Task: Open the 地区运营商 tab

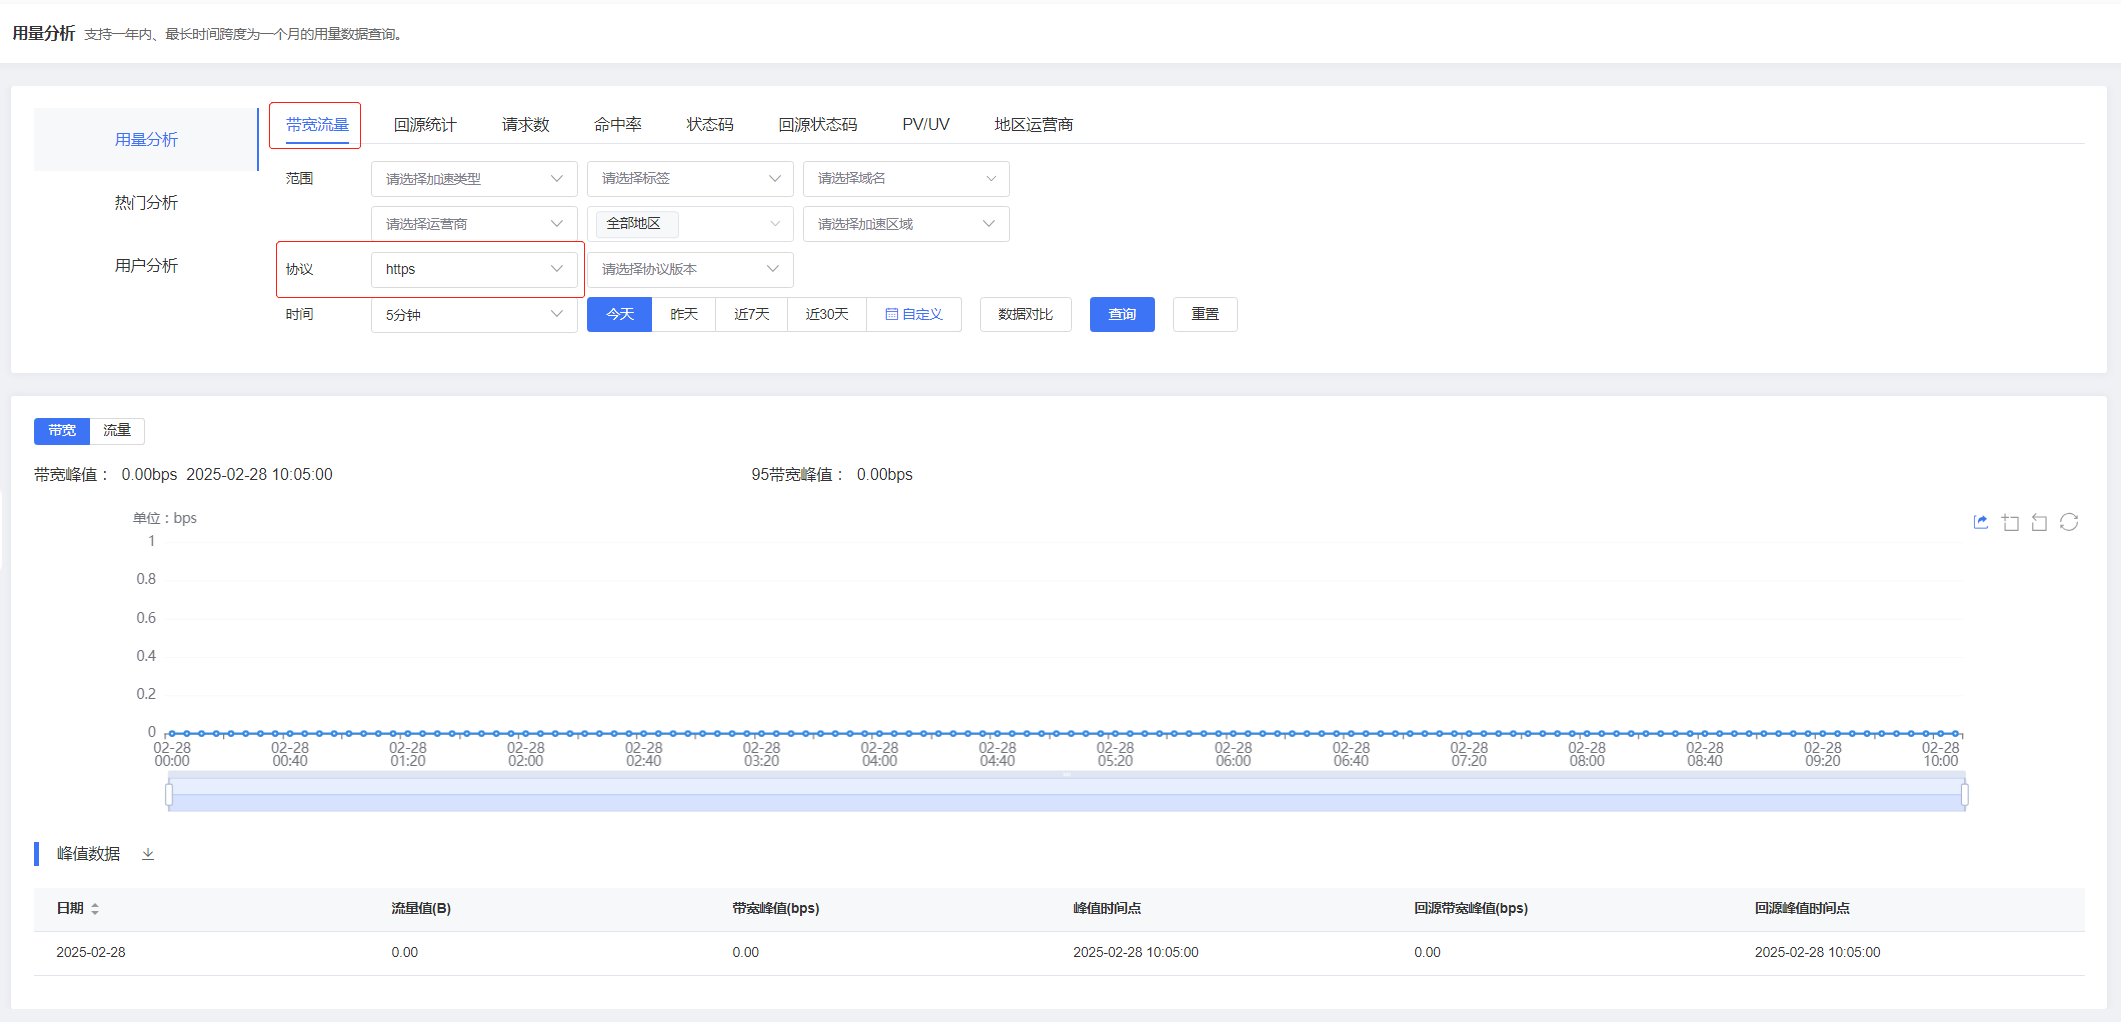Action: click(x=1034, y=125)
